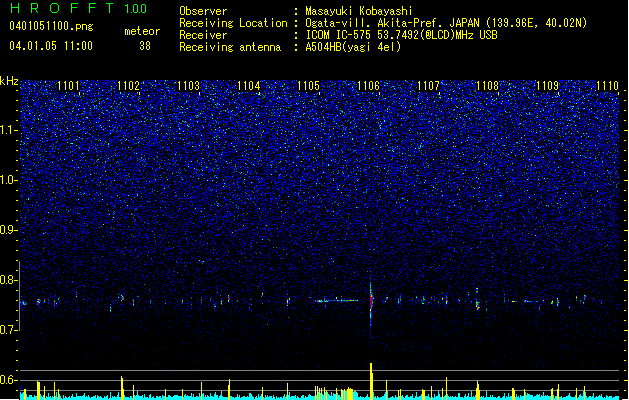Click the 1103 time marker
This screenshot has width=629, height=400.
tap(189, 86)
